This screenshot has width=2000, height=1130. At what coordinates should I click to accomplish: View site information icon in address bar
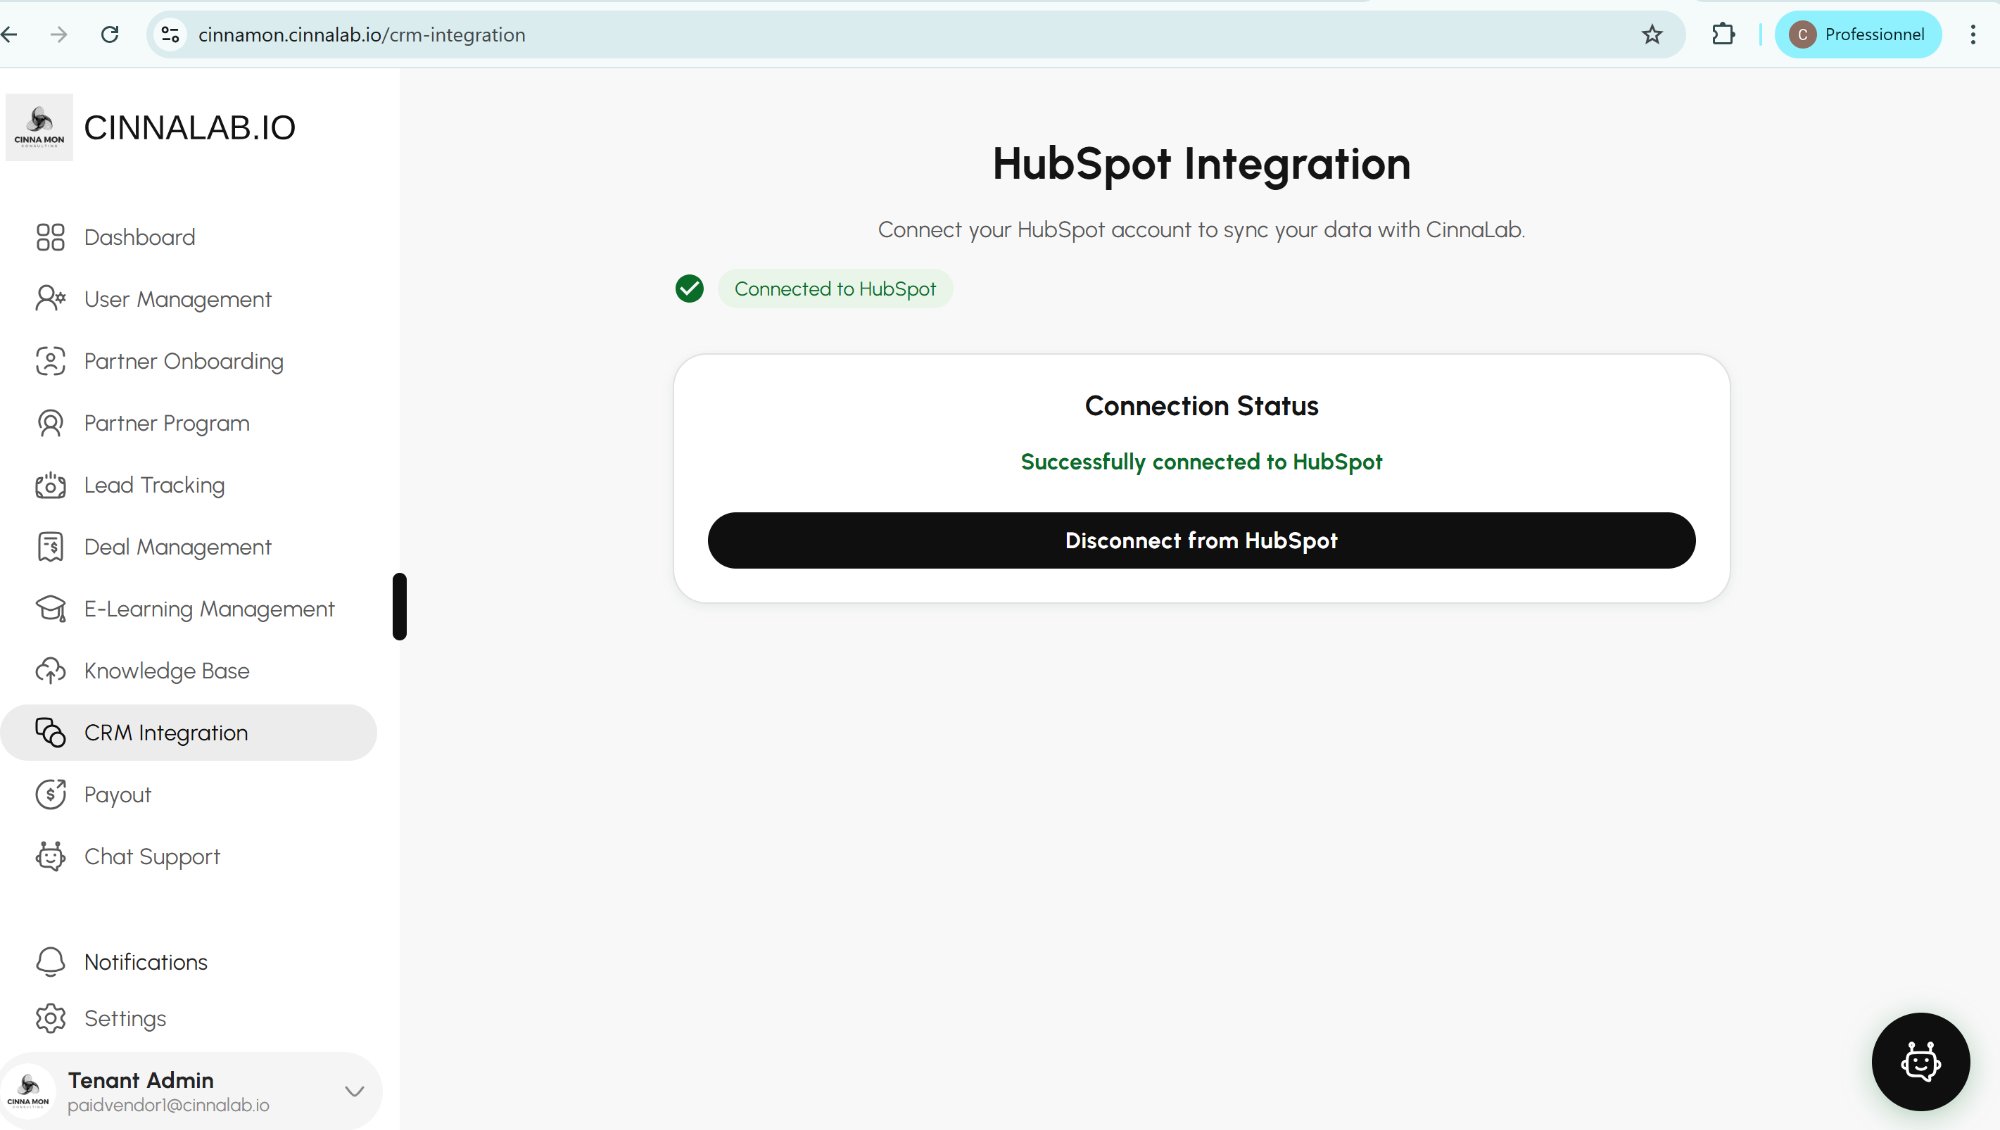click(170, 35)
